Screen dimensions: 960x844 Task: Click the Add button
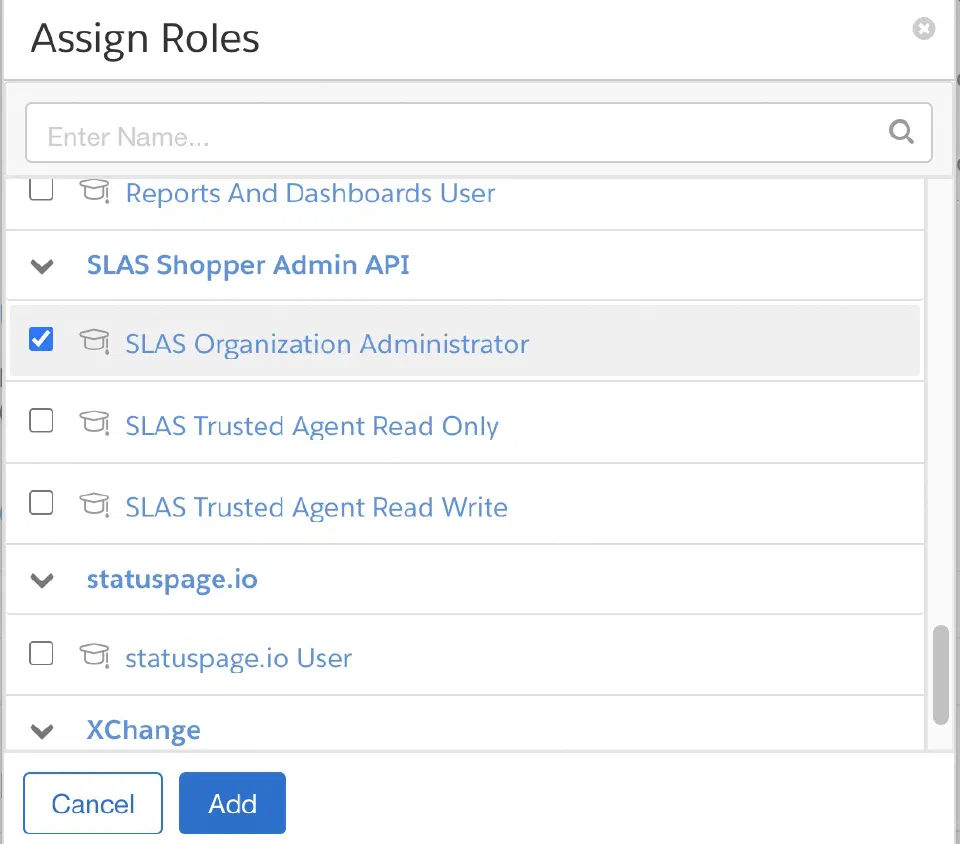[232, 803]
